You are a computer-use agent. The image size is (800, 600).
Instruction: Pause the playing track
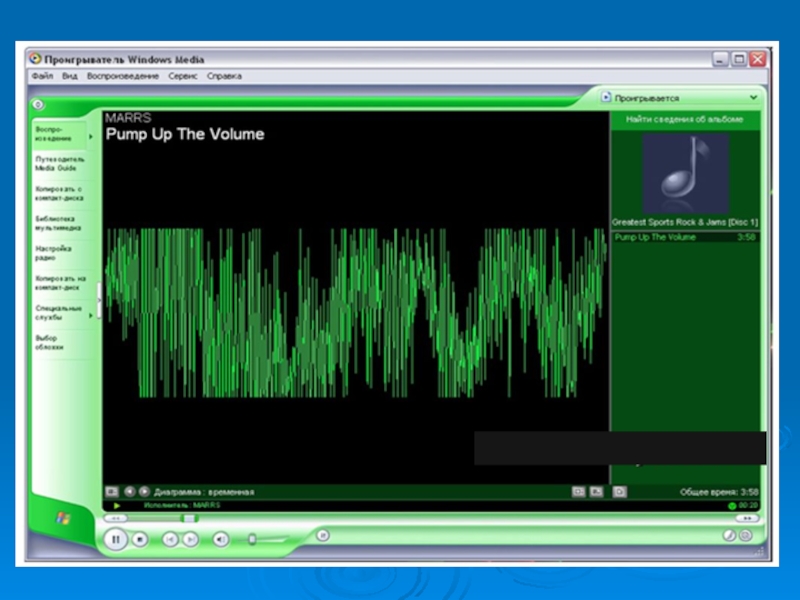(116, 539)
